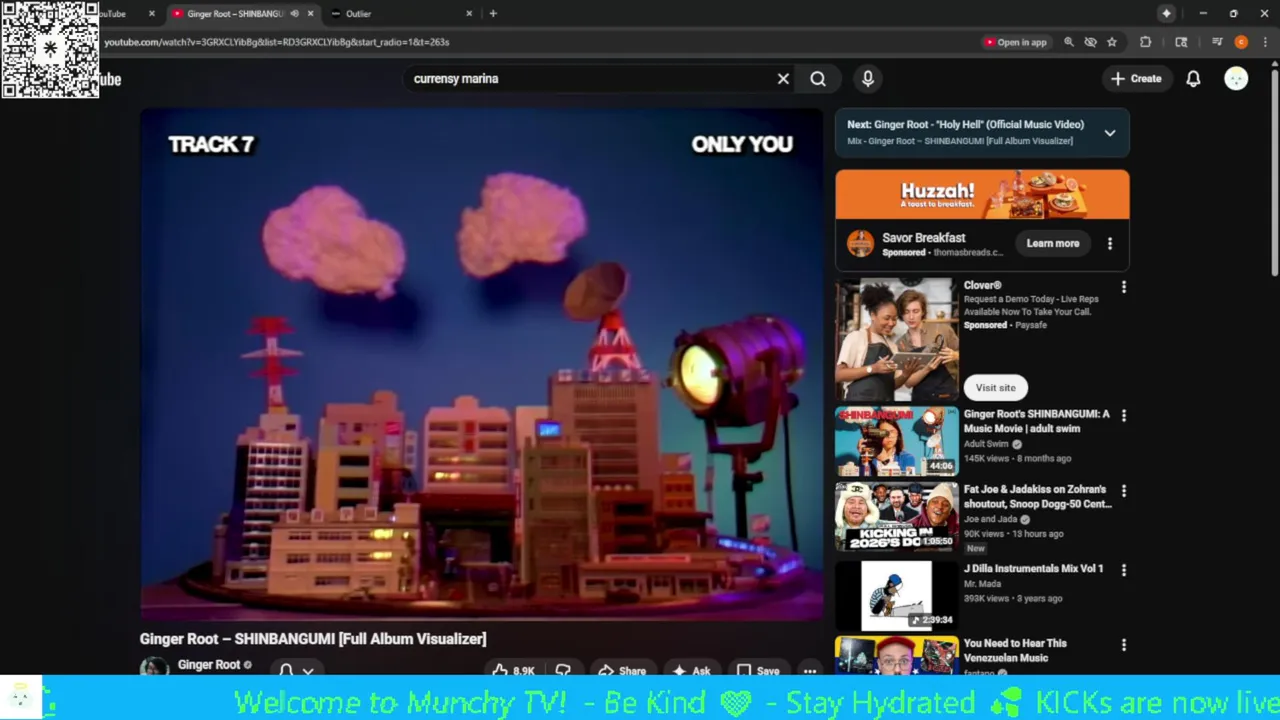This screenshot has height=720, width=1280.
Task: Open options for Venezuelan Music video
Action: (1123, 646)
